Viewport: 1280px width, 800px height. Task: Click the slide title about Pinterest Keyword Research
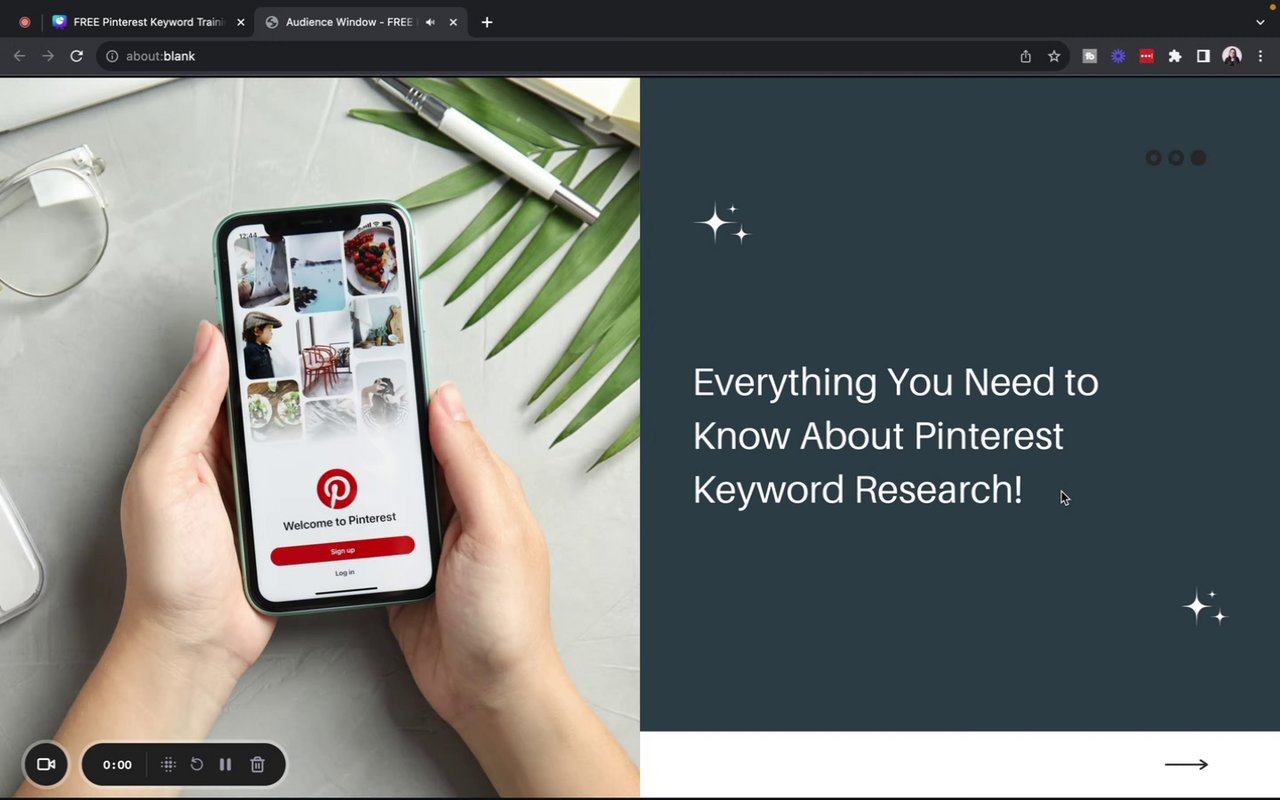point(895,436)
